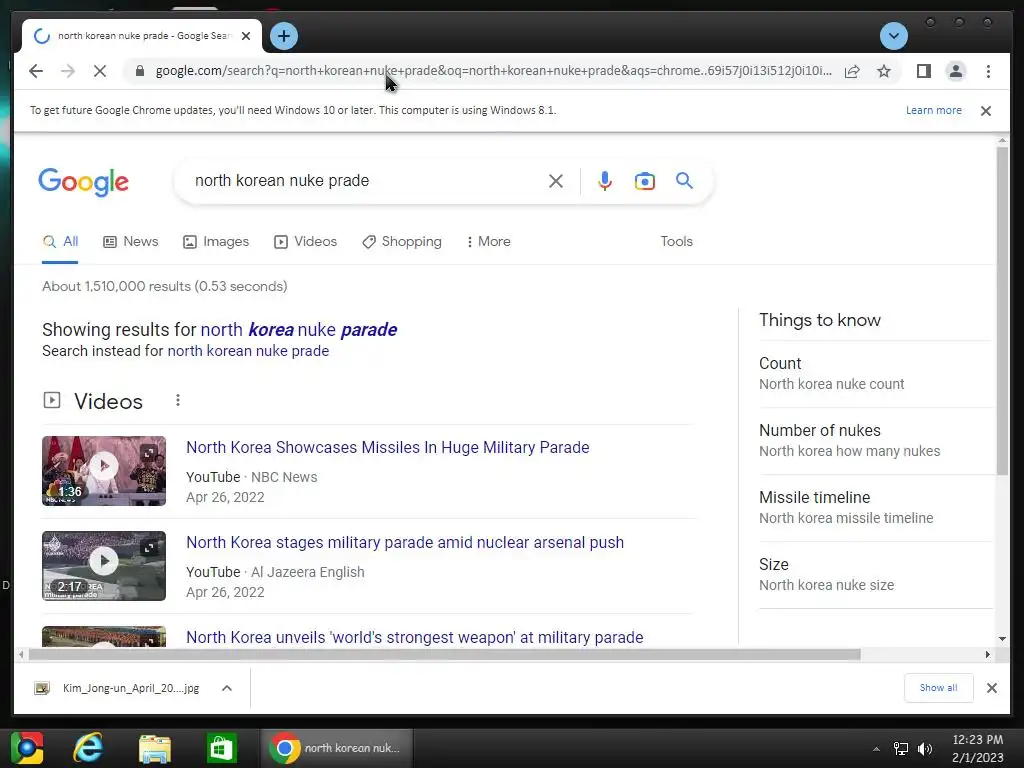
Task: Launch Internet Explorer from taskbar
Action: 88,748
